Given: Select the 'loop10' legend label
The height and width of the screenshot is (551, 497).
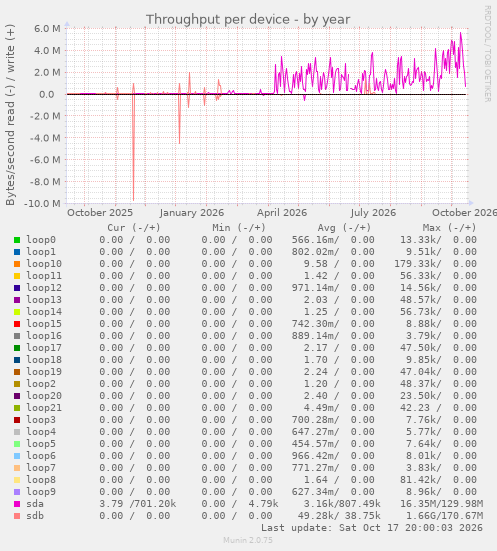Looking at the screenshot, I should [x=44, y=264].
